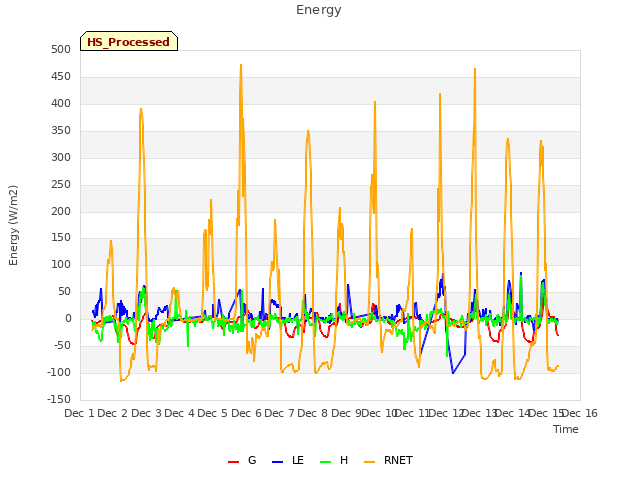
Task: Click the 100 y-axis tick label
Action: click(61, 264)
